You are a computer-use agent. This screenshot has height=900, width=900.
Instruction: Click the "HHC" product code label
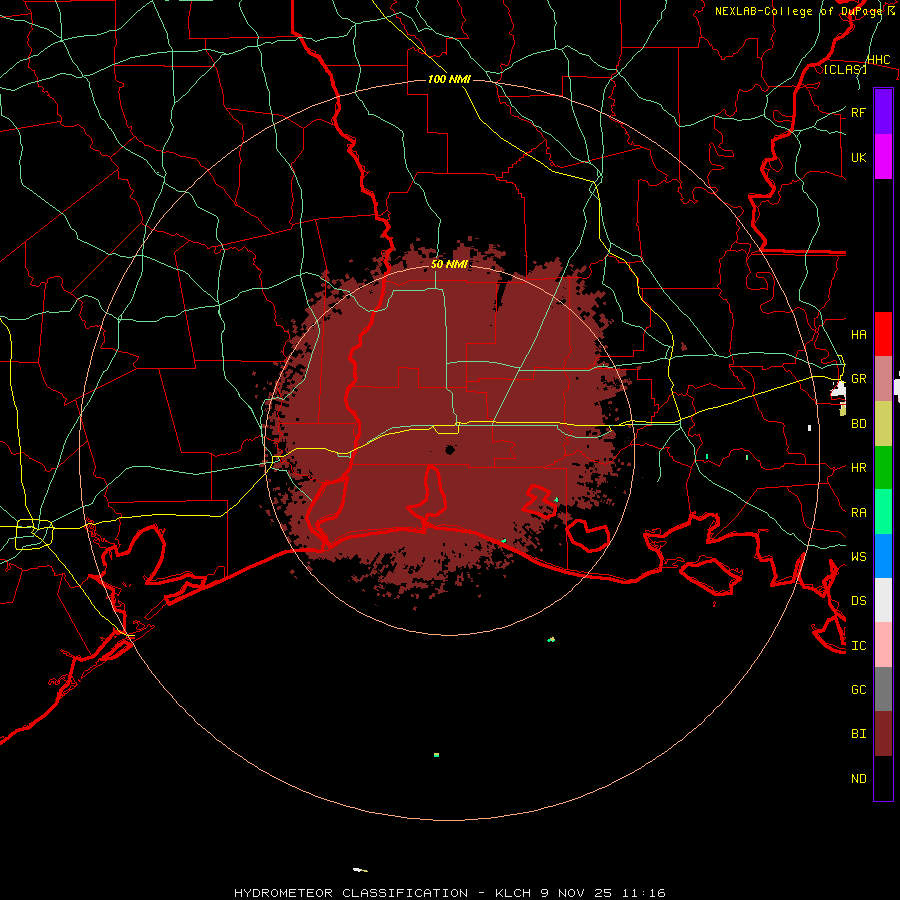point(878,60)
